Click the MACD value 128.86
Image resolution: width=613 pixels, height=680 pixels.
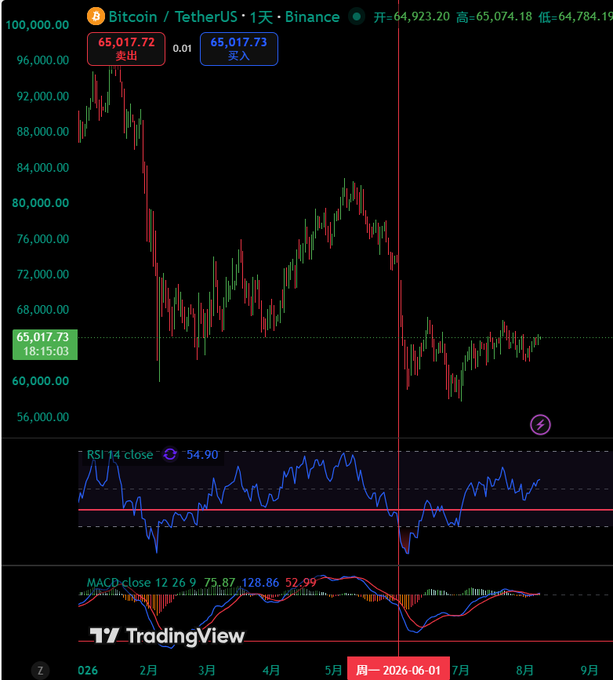pyautogui.click(x=260, y=582)
